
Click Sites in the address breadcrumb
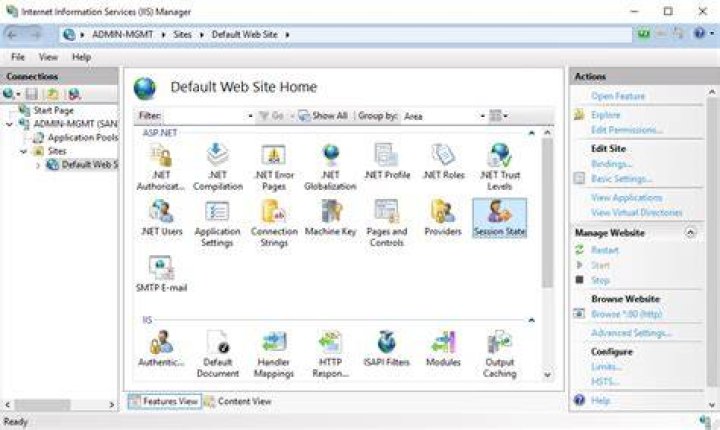(182, 34)
